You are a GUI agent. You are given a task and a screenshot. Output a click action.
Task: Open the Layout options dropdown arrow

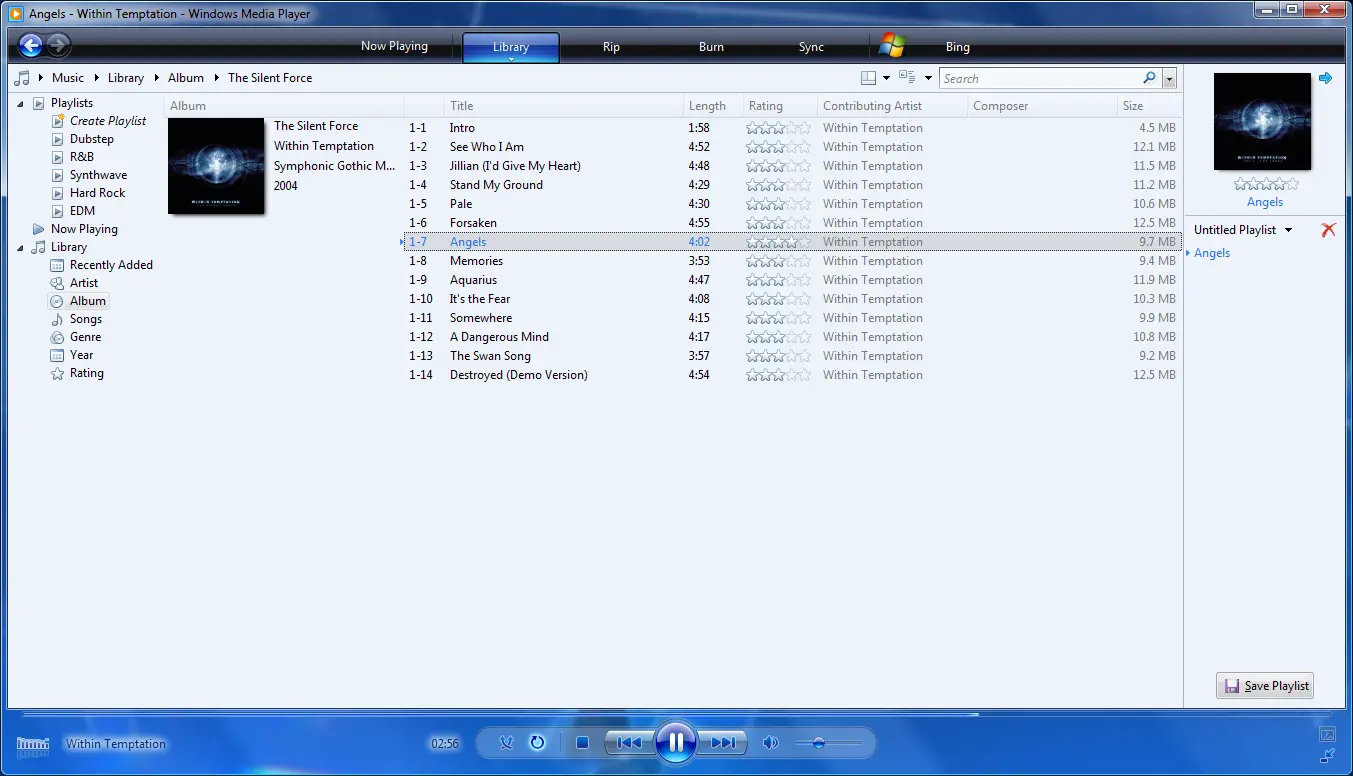(886, 78)
